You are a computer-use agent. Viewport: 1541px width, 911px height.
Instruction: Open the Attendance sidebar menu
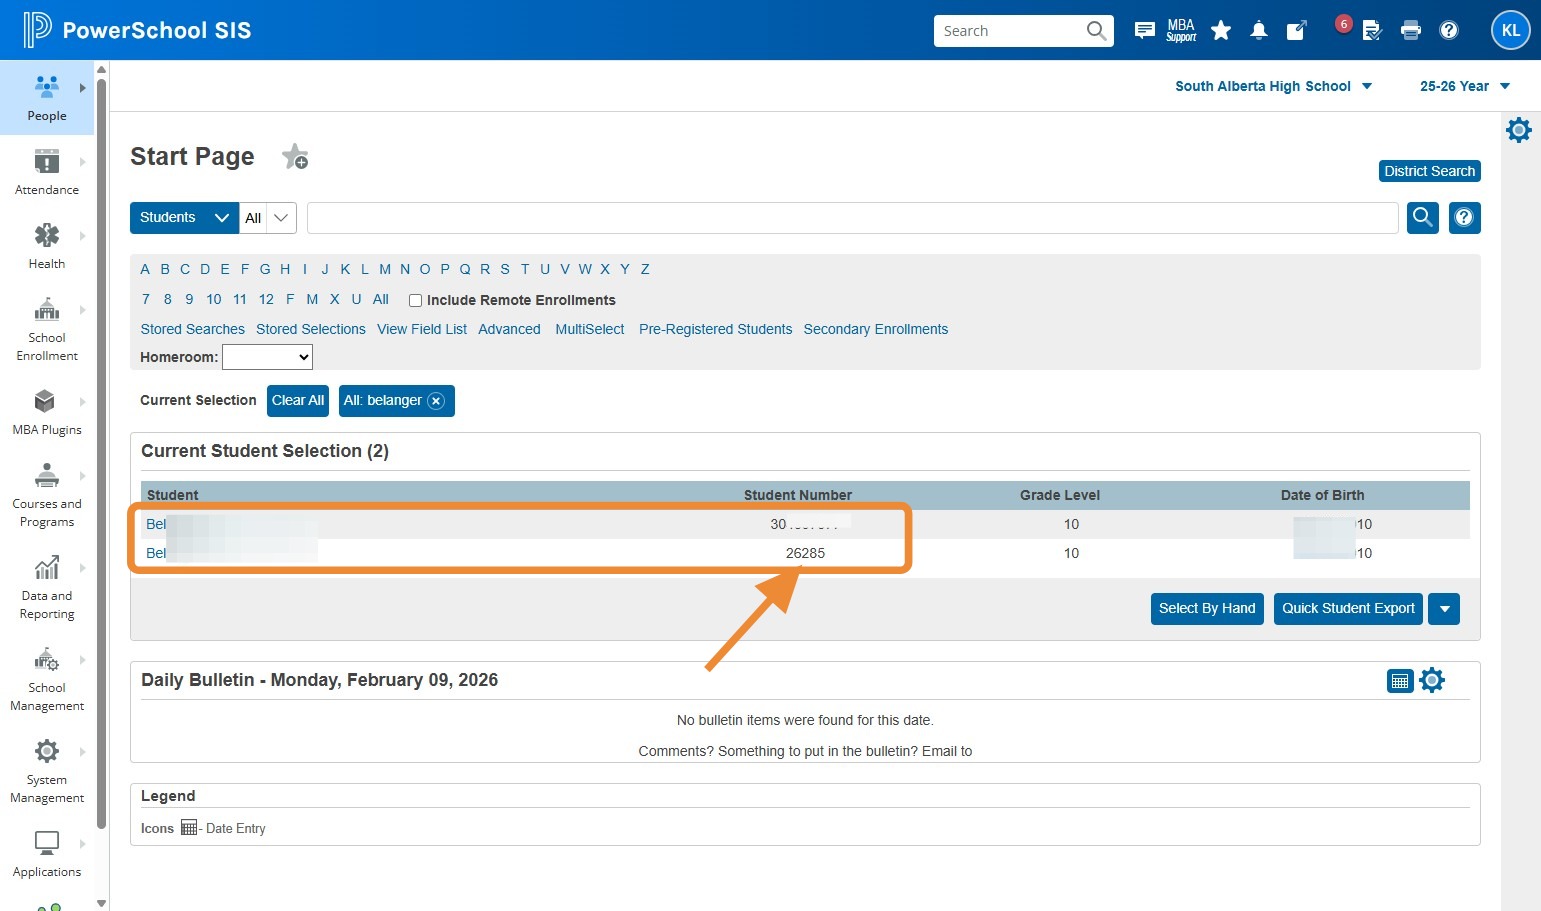click(47, 171)
